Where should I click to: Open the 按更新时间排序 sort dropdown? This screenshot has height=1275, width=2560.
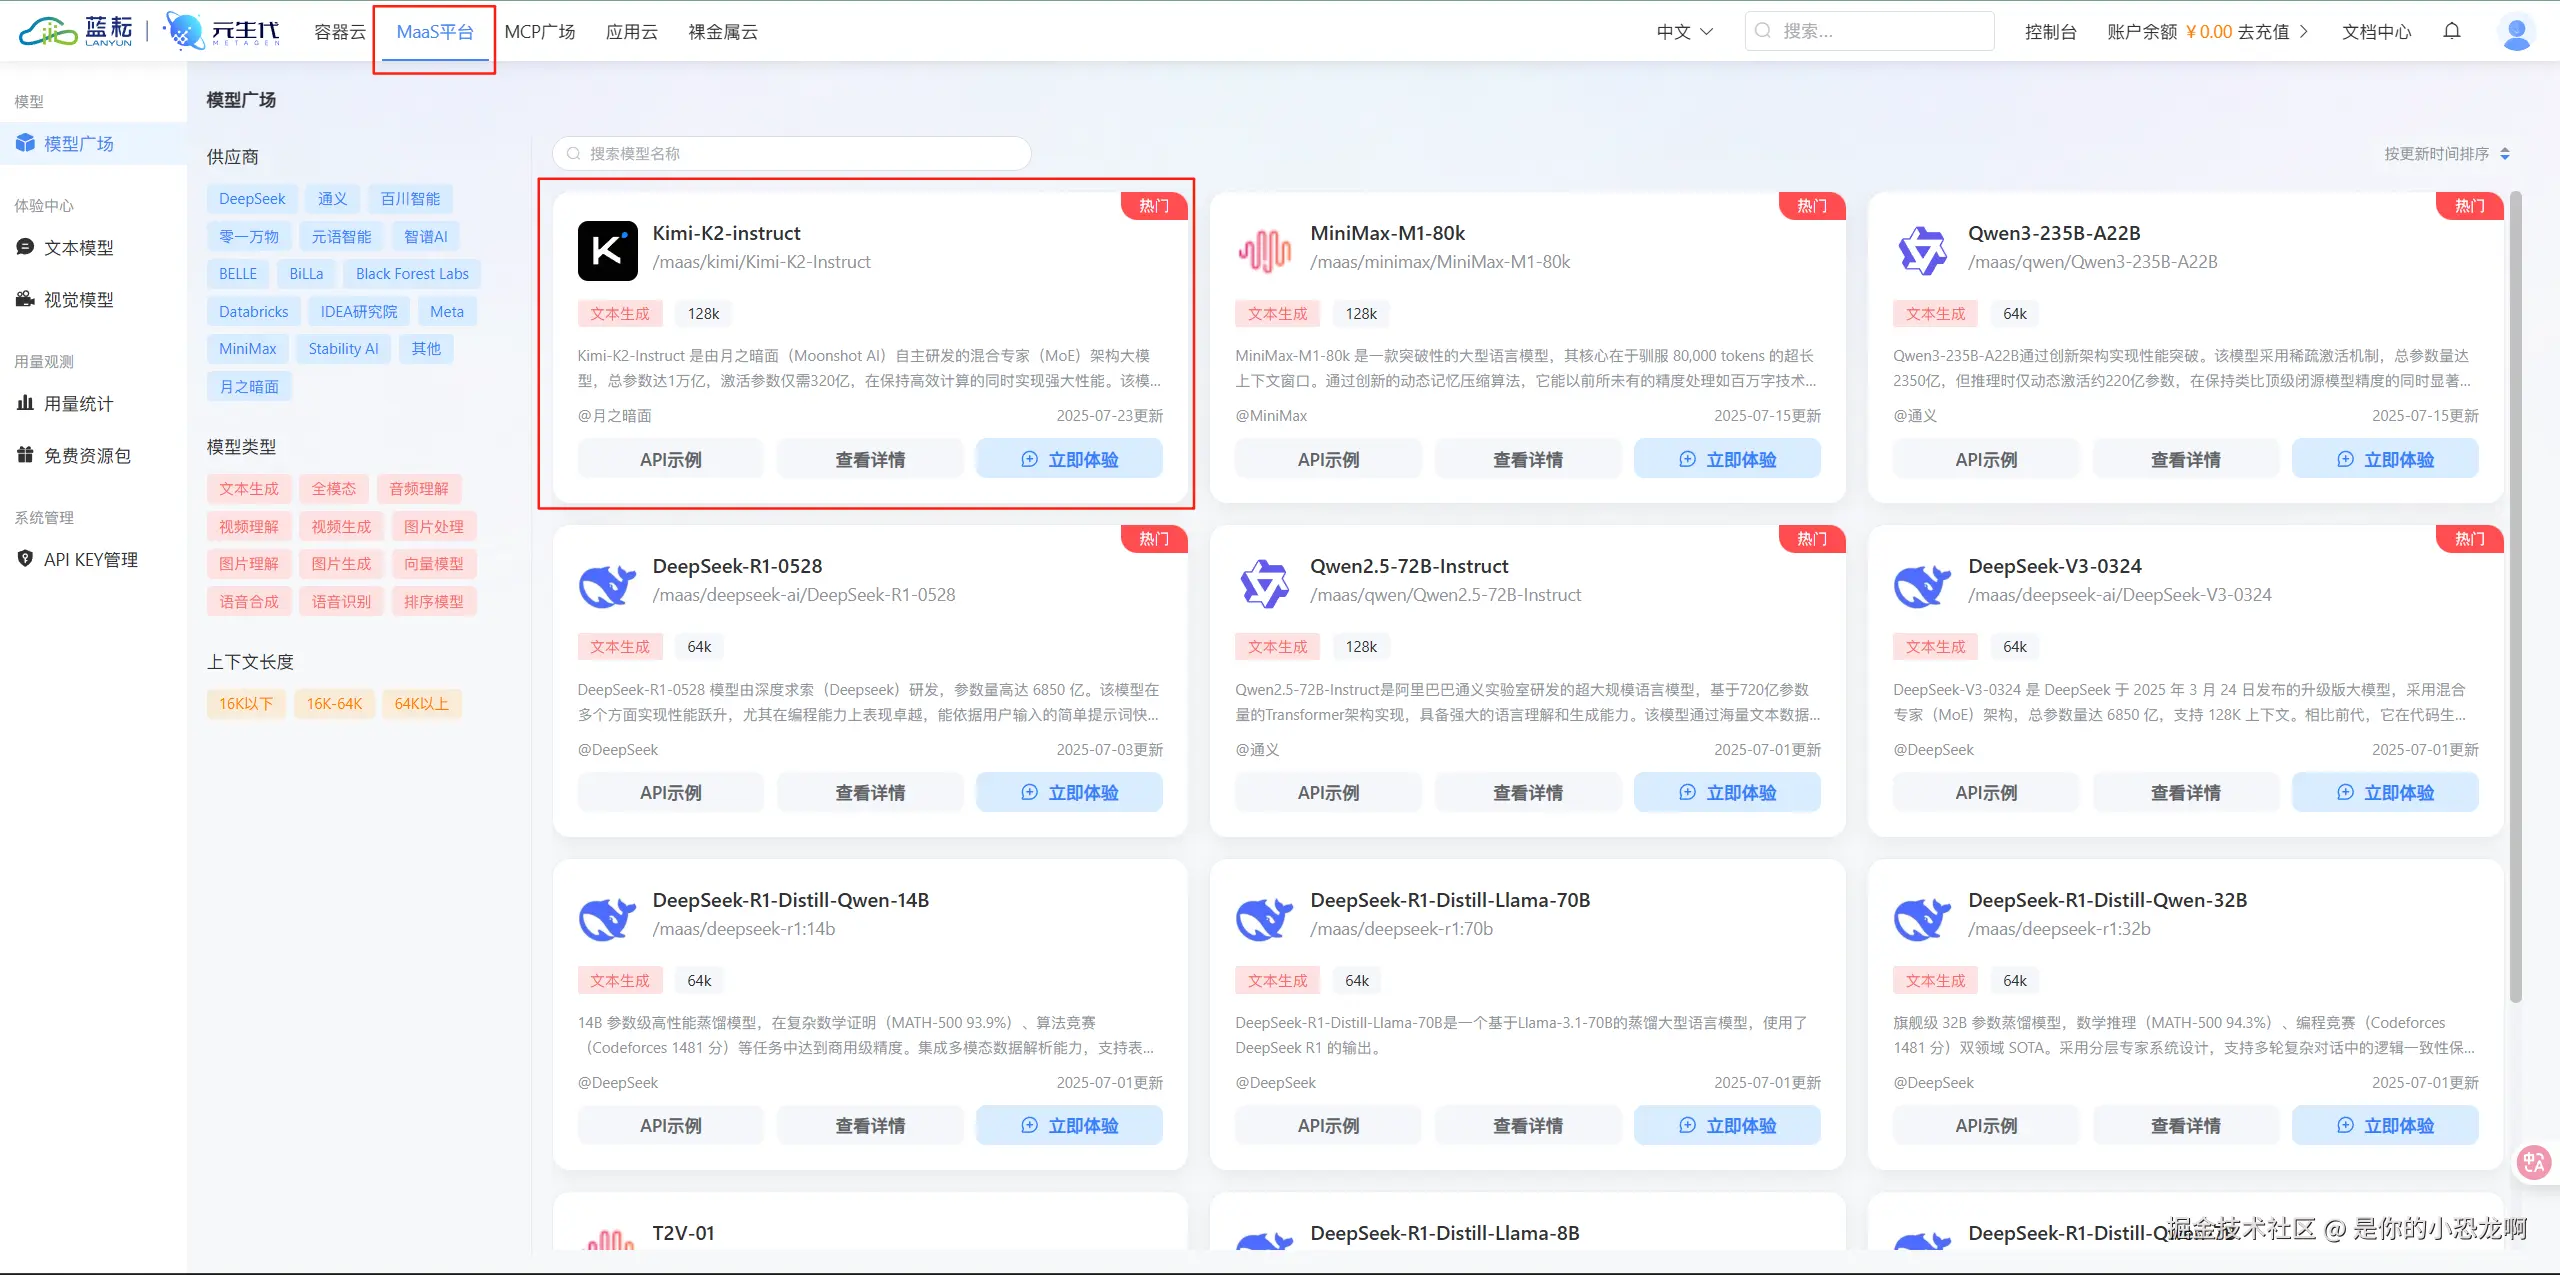click(2446, 154)
